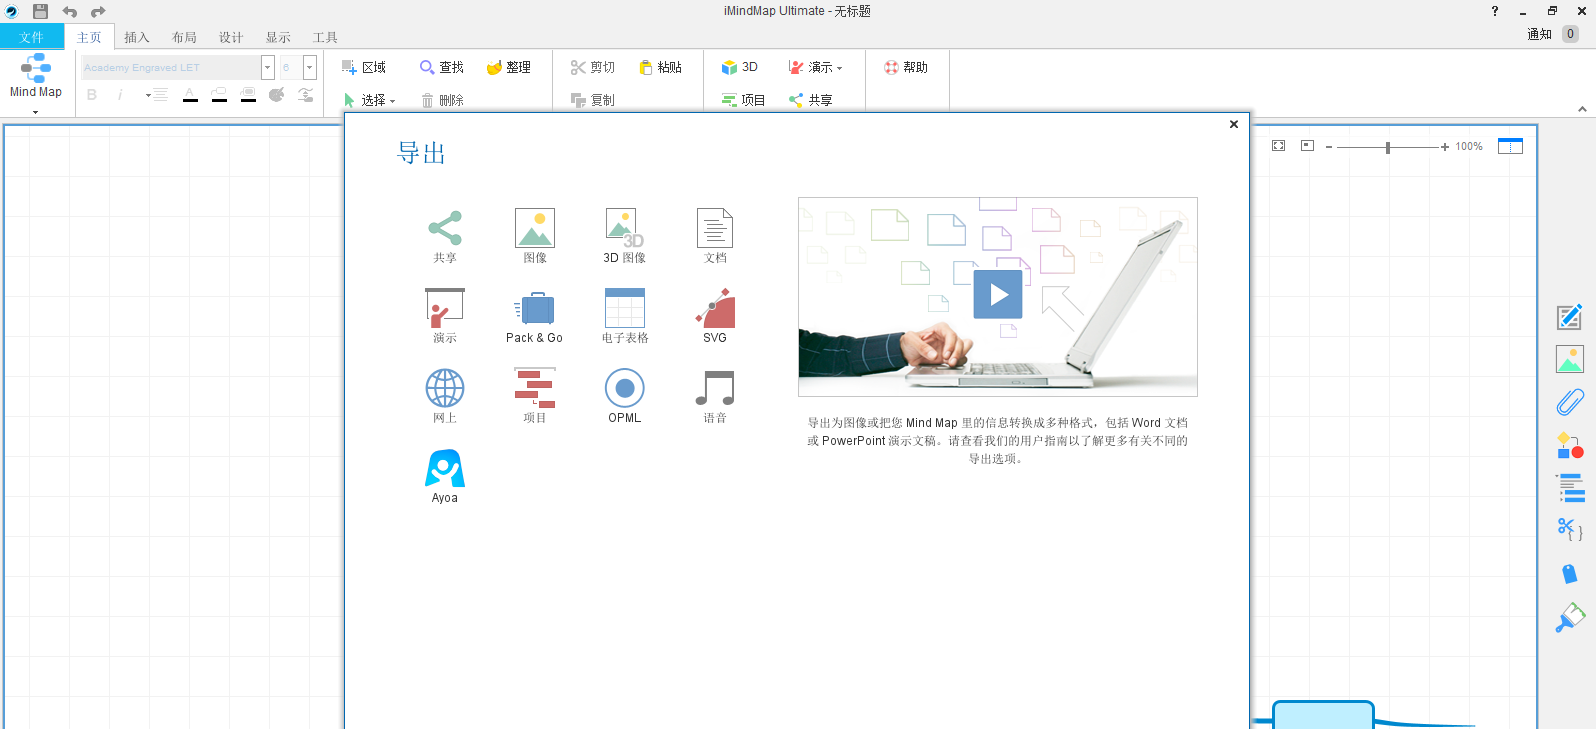
Task: Click the 帮助 (Help) button
Action: pos(905,67)
